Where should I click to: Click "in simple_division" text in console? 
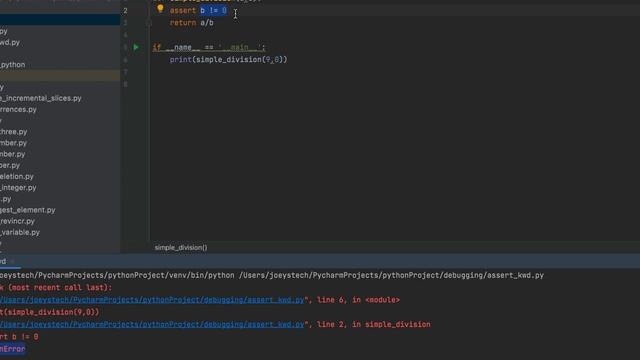(391, 324)
